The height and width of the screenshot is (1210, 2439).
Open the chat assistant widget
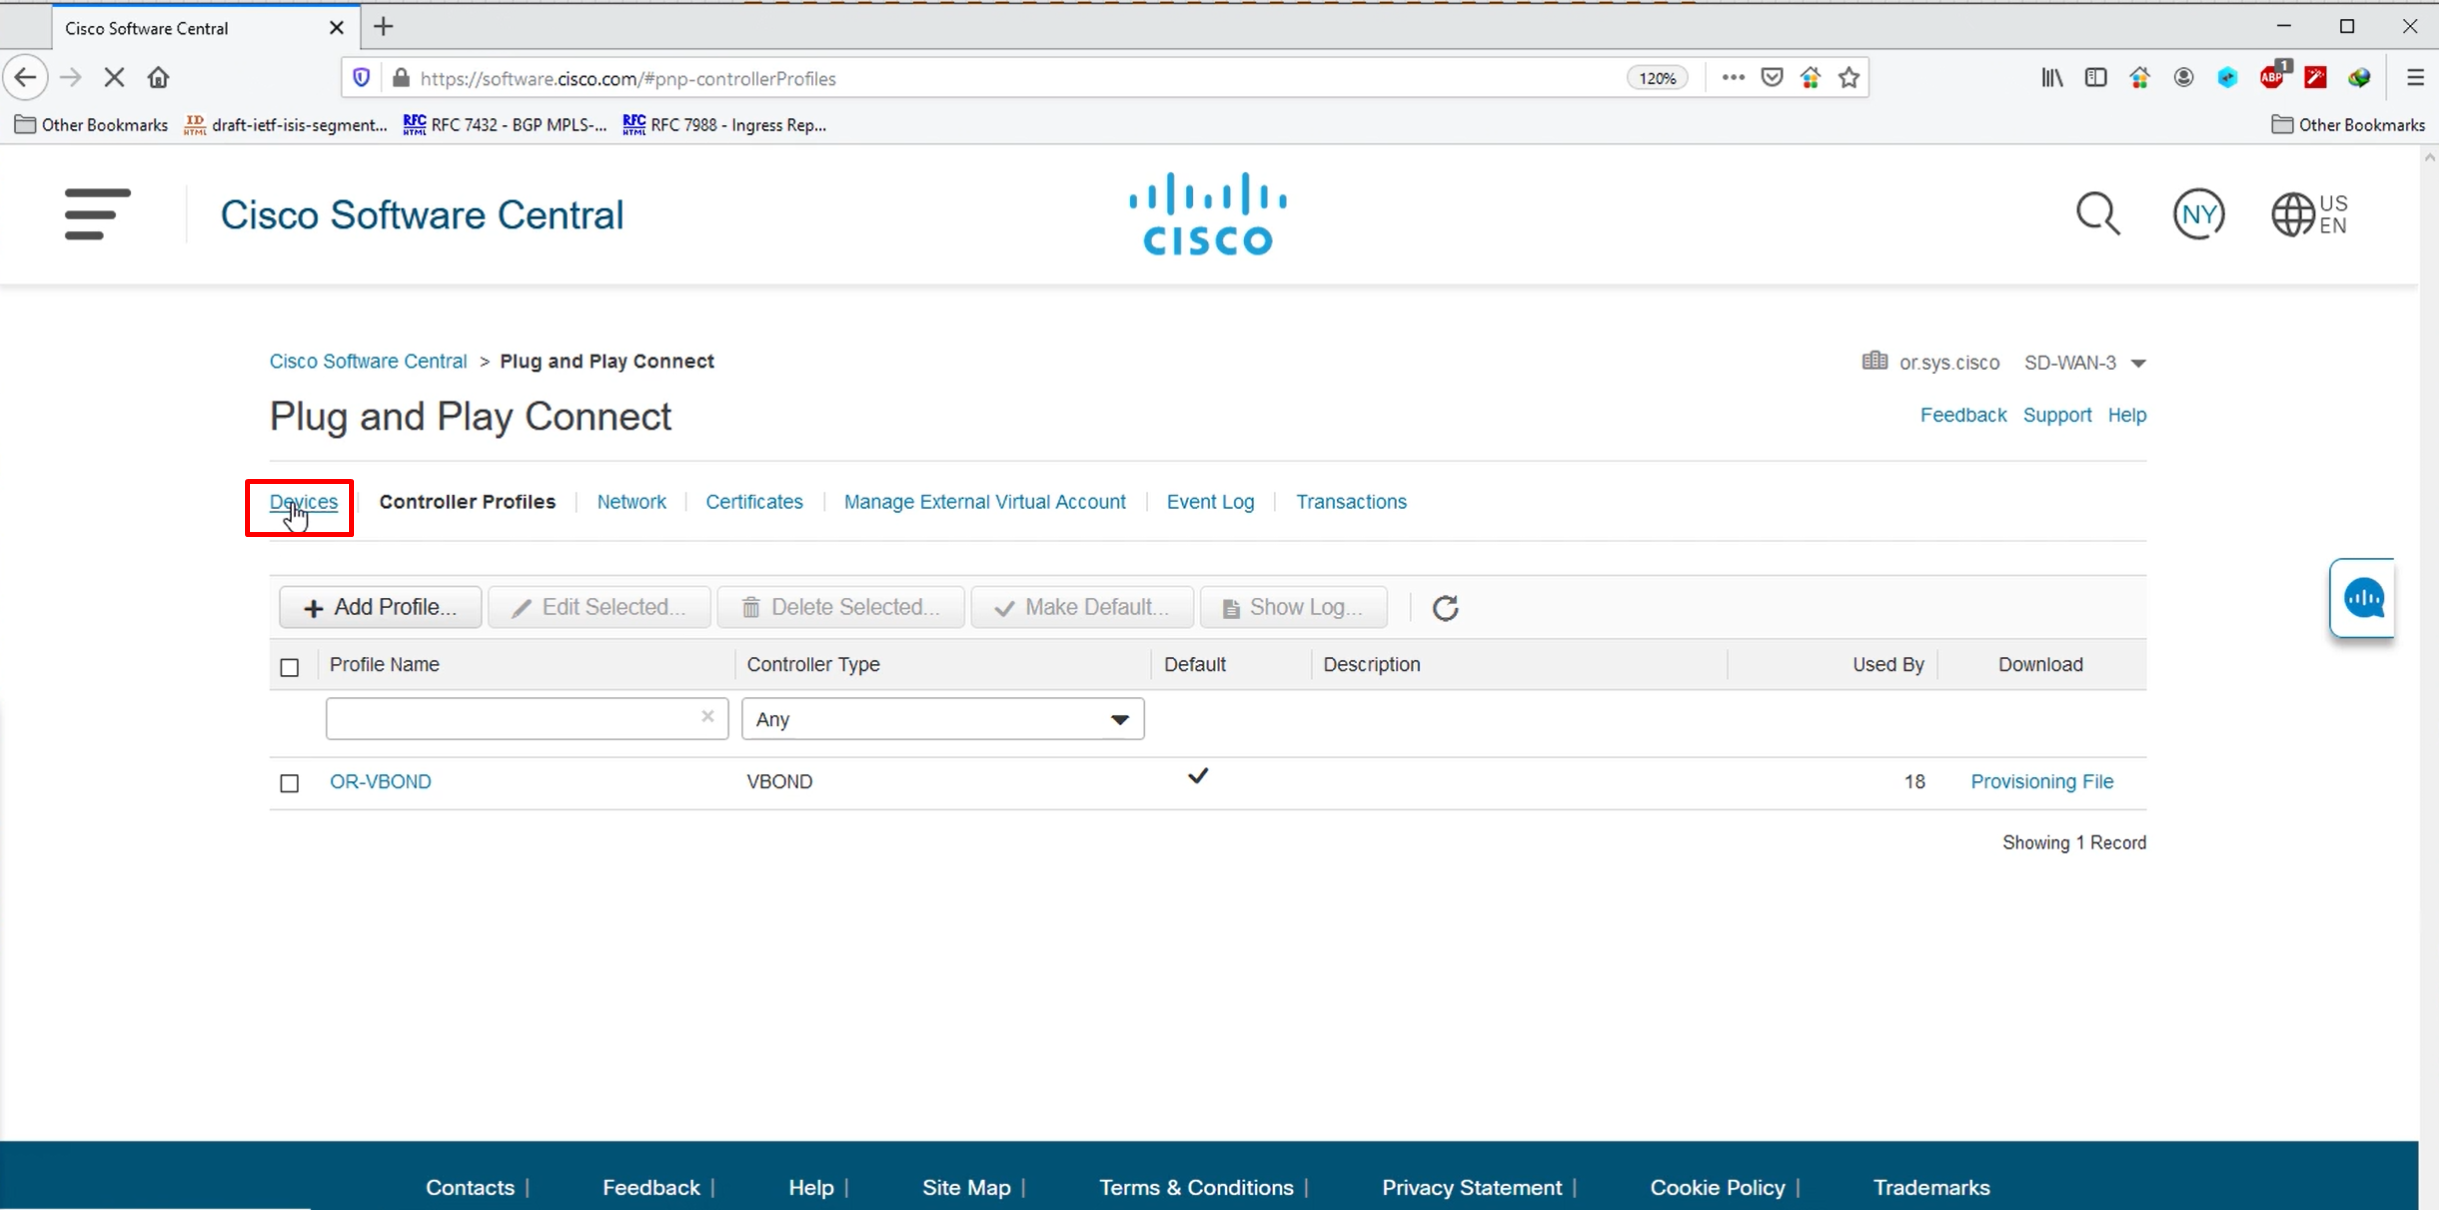(x=2363, y=598)
